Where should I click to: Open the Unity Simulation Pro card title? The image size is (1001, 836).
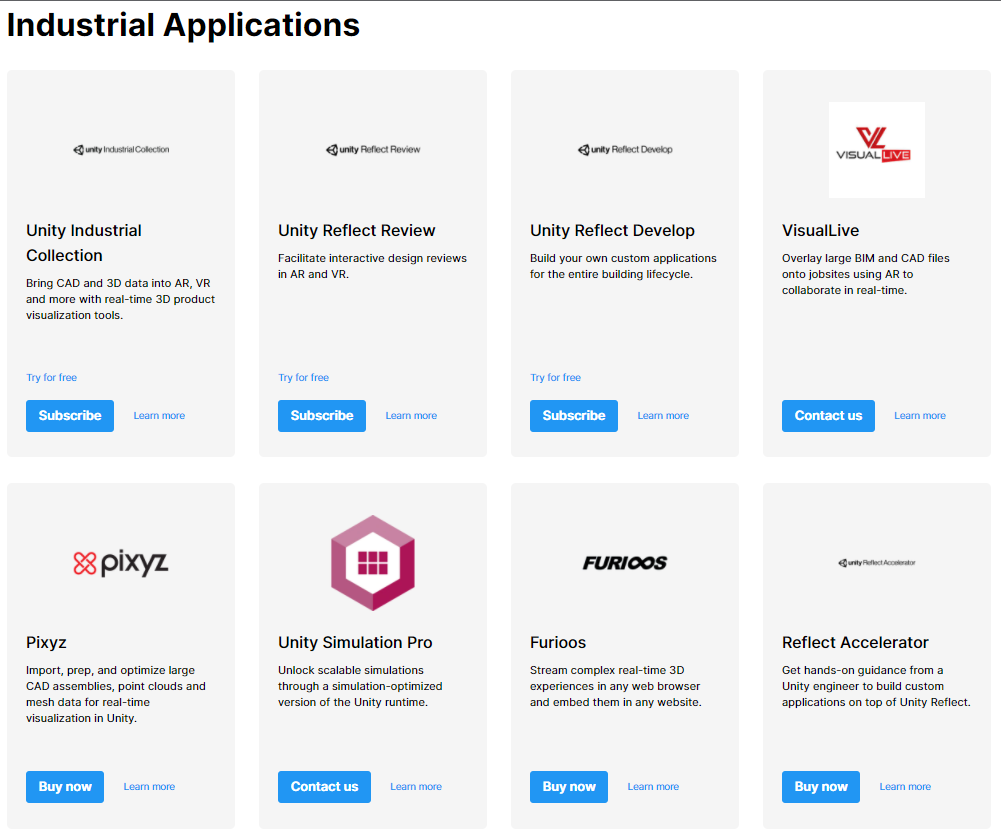[x=355, y=643]
